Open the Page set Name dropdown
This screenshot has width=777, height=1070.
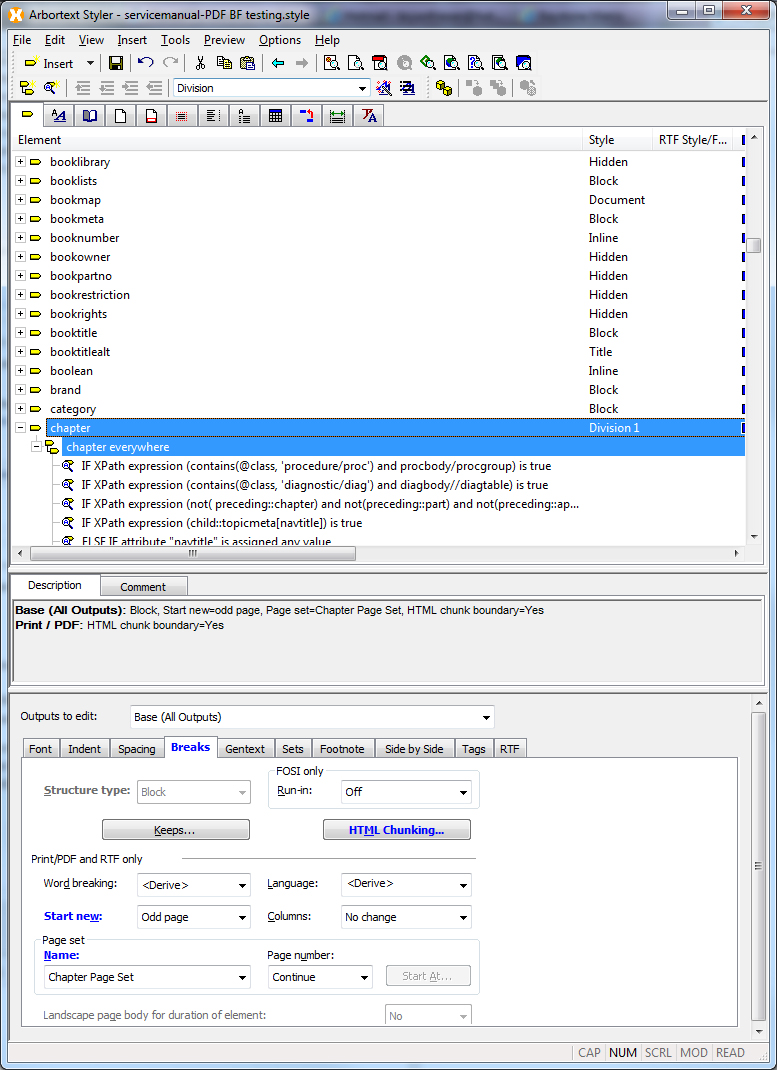[x=147, y=977]
